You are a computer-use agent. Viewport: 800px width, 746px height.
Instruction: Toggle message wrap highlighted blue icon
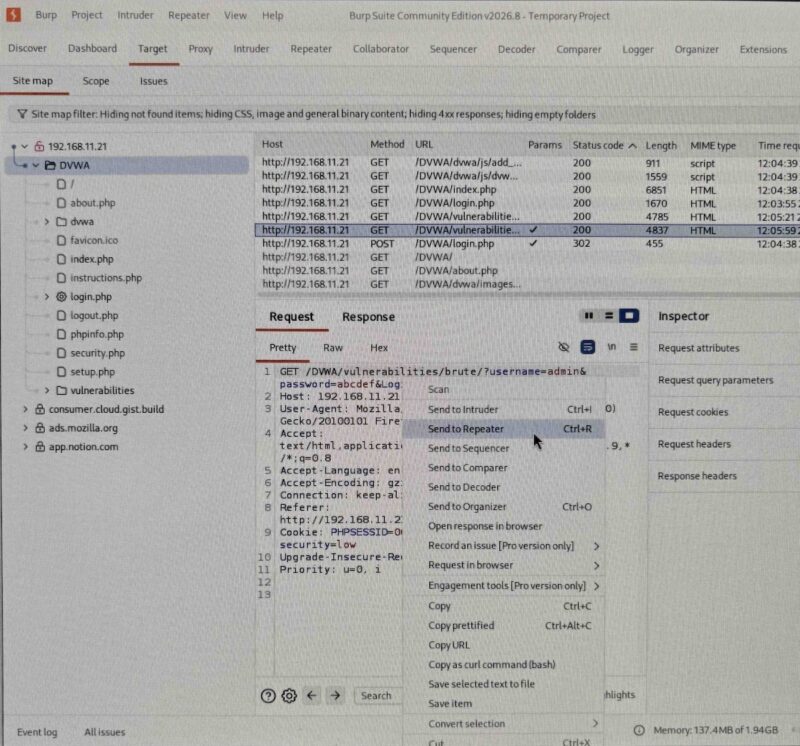point(587,347)
